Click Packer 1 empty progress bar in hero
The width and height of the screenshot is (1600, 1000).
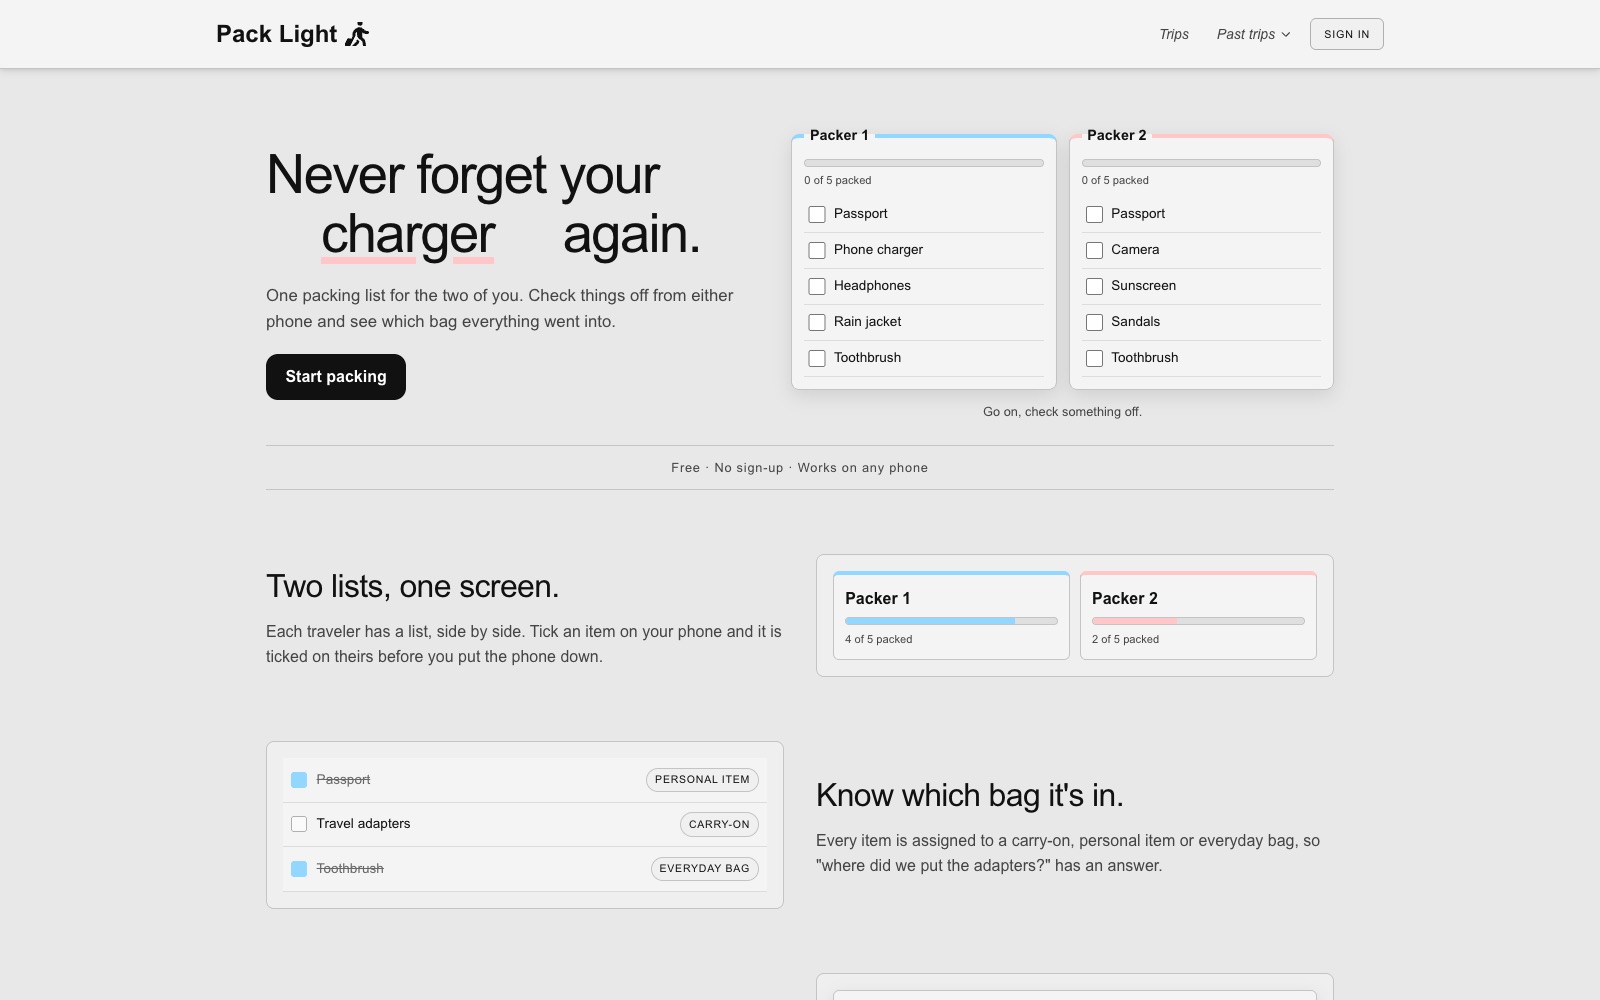click(924, 163)
